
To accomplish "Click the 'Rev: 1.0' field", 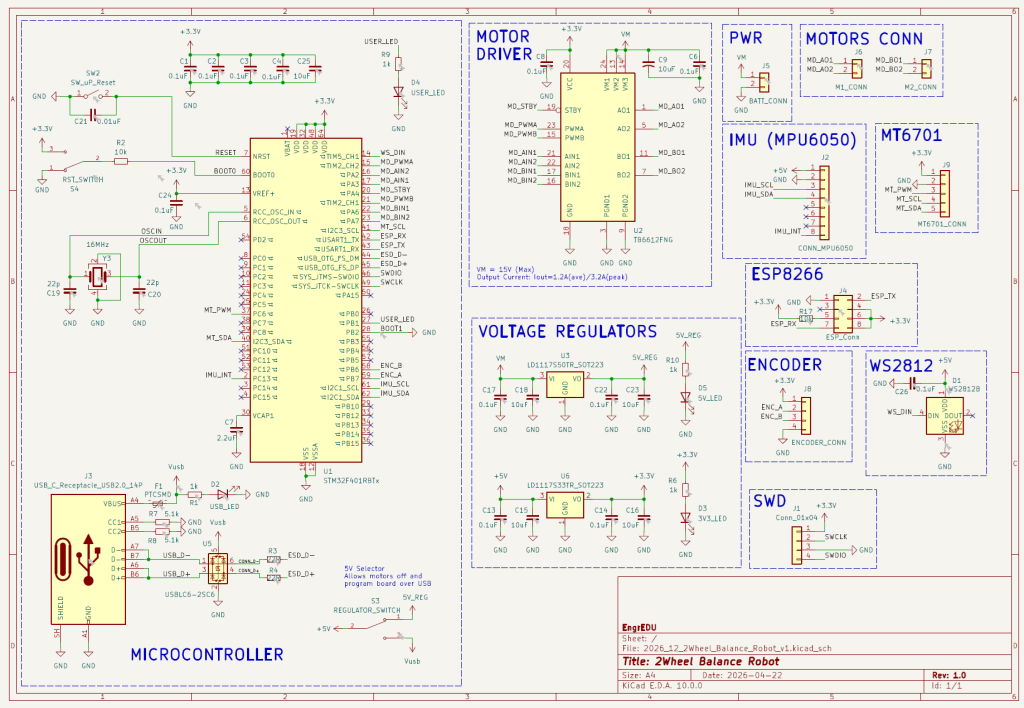I will point(949,675).
